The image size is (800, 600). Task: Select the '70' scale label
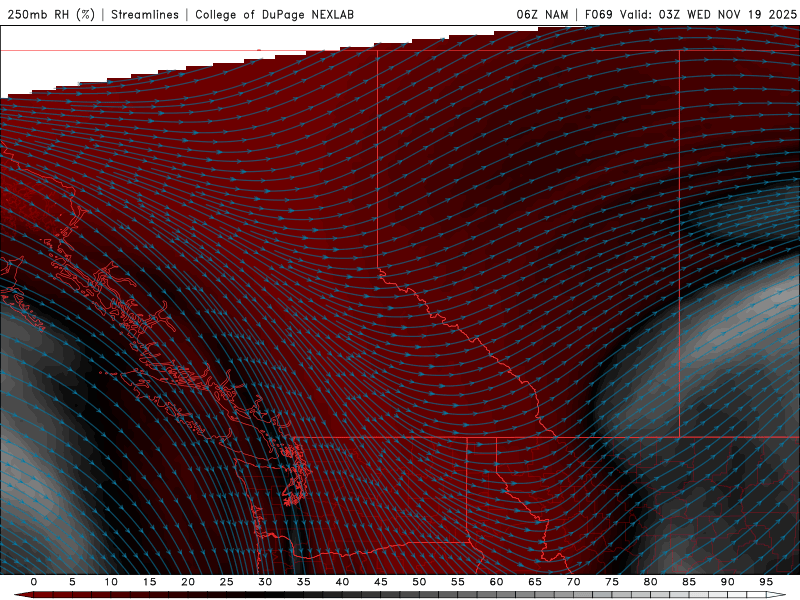[x=573, y=582]
